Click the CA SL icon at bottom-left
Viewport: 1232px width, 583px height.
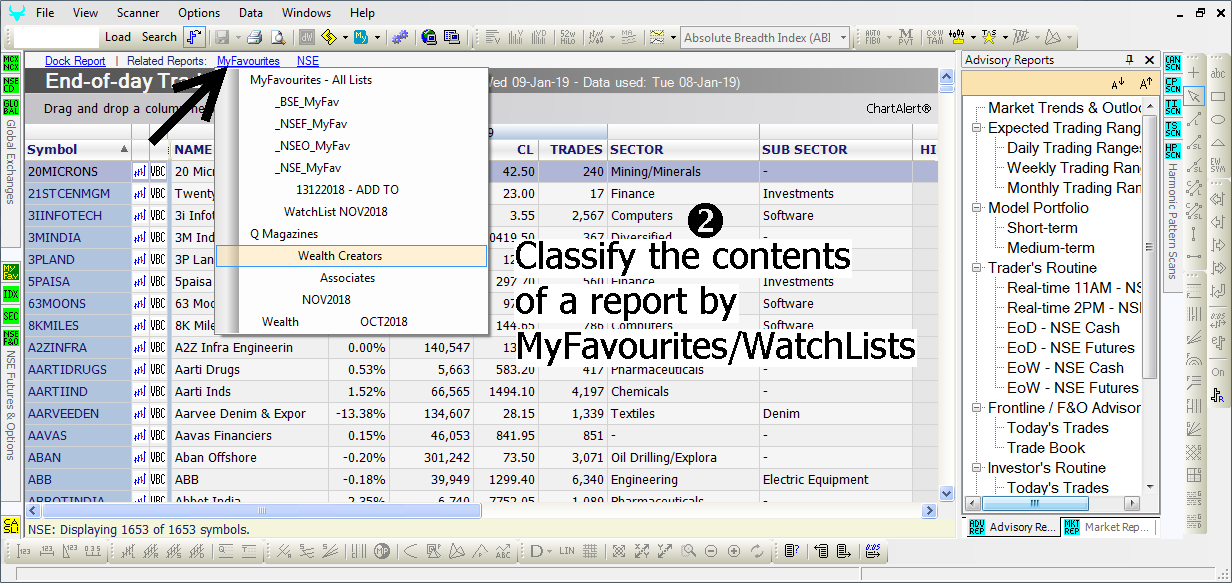[11, 525]
